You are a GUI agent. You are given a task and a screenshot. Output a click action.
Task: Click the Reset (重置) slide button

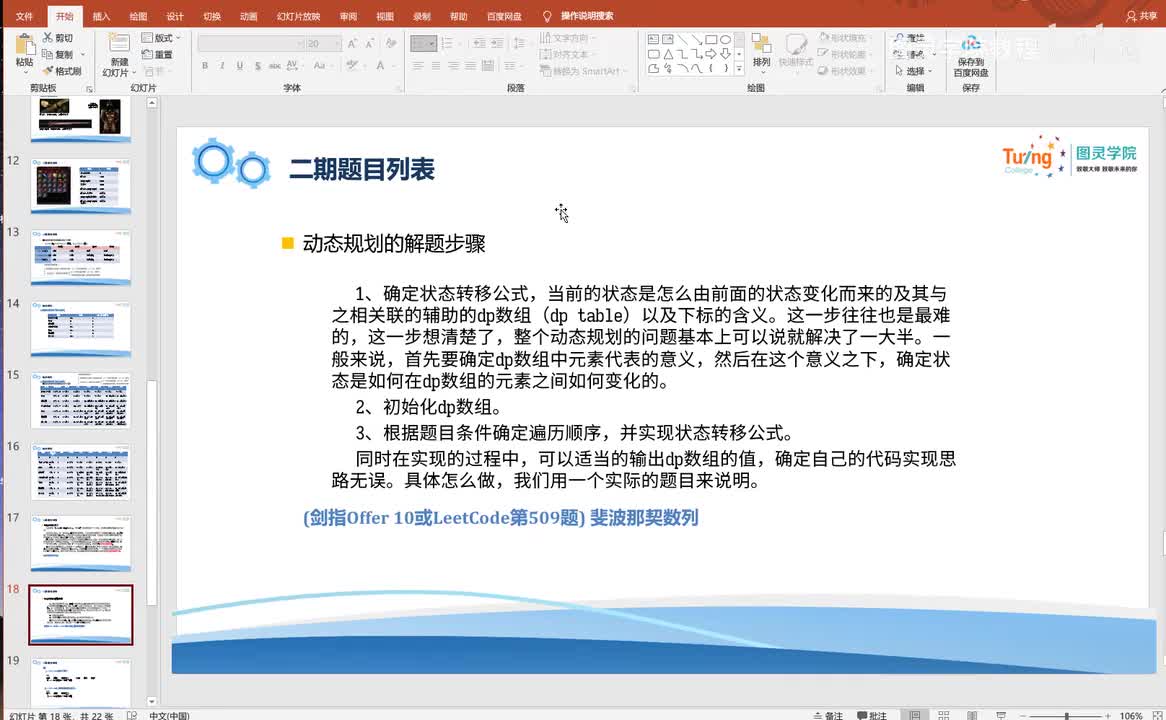158,54
